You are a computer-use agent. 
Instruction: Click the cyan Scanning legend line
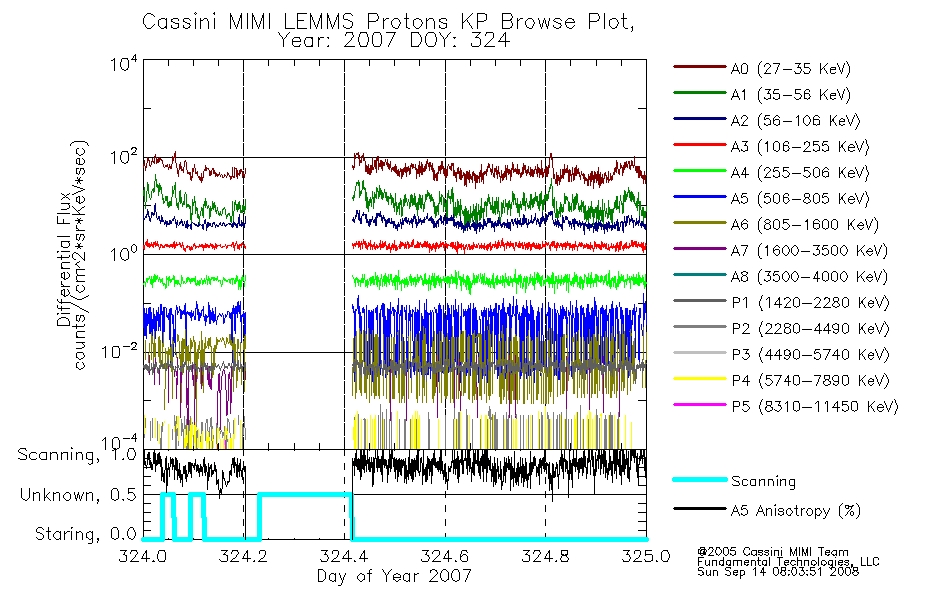[700, 479]
